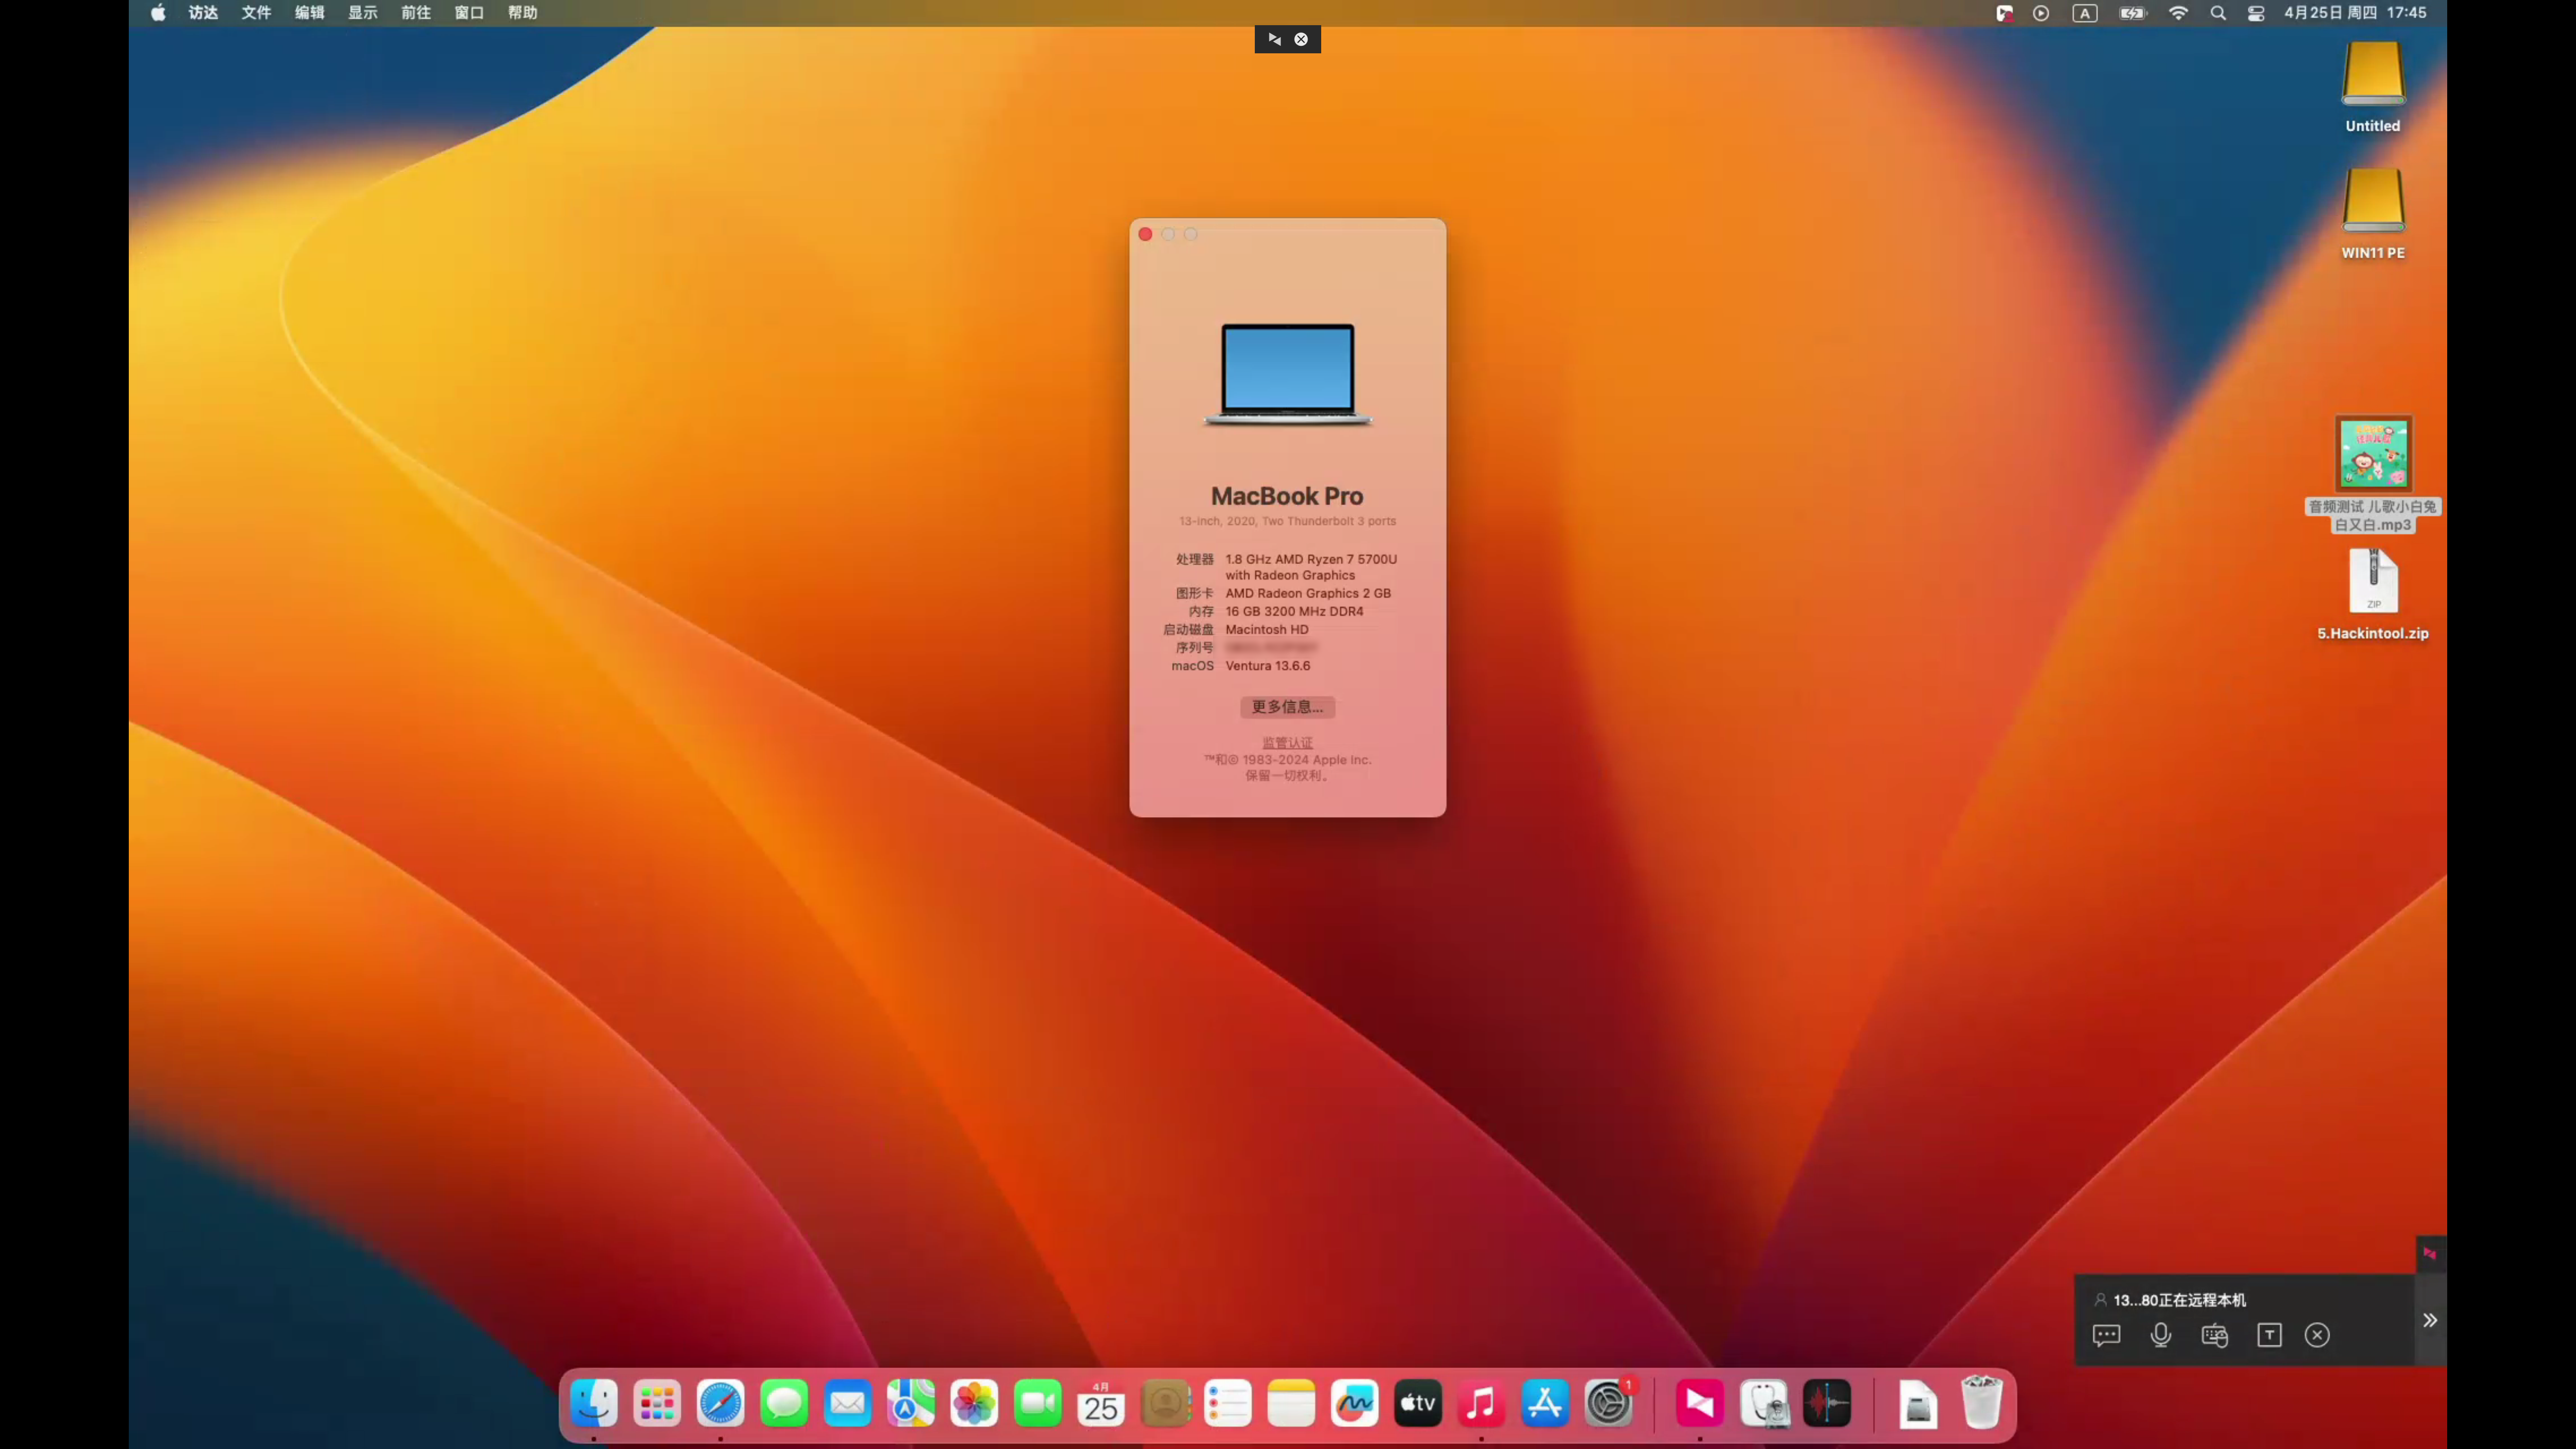Open Control Center
Viewport: 2576px width, 1449px height.
(x=2256, y=13)
